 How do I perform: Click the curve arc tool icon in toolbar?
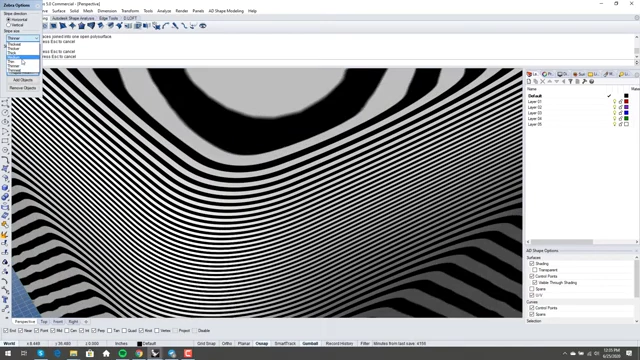pos(165,26)
